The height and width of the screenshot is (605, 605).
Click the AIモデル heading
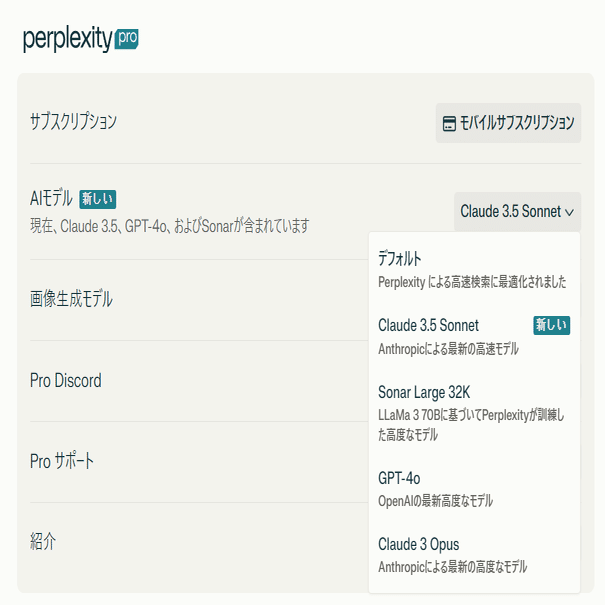51,198
